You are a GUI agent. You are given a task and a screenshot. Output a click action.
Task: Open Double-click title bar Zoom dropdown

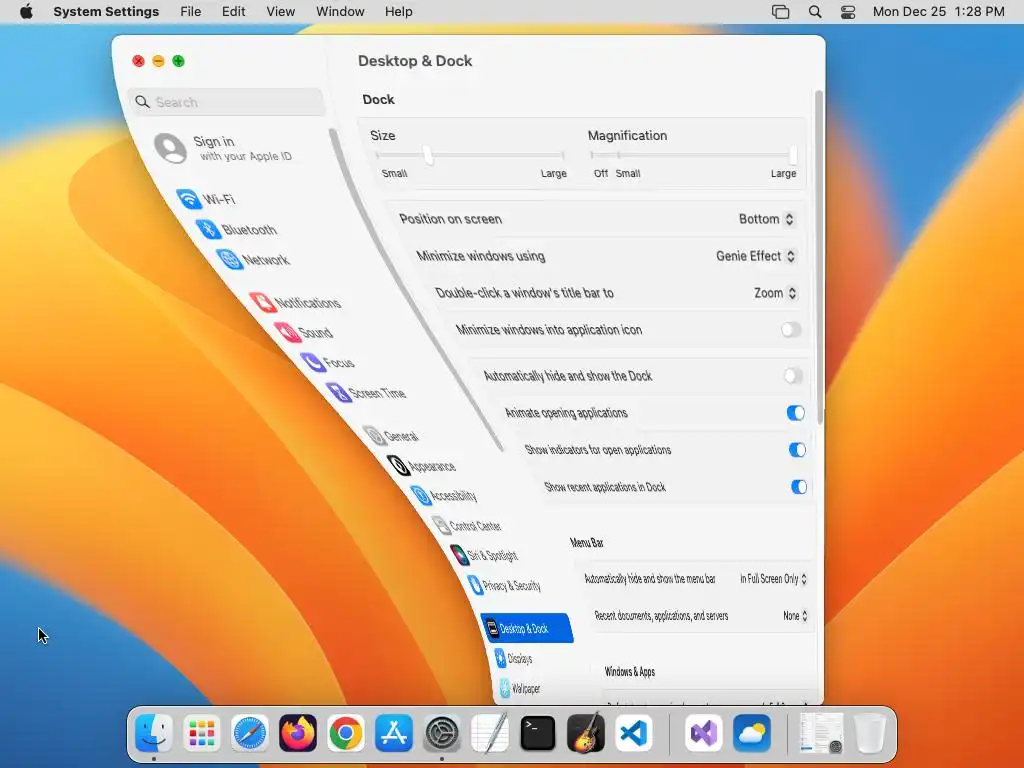(x=775, y=293)
